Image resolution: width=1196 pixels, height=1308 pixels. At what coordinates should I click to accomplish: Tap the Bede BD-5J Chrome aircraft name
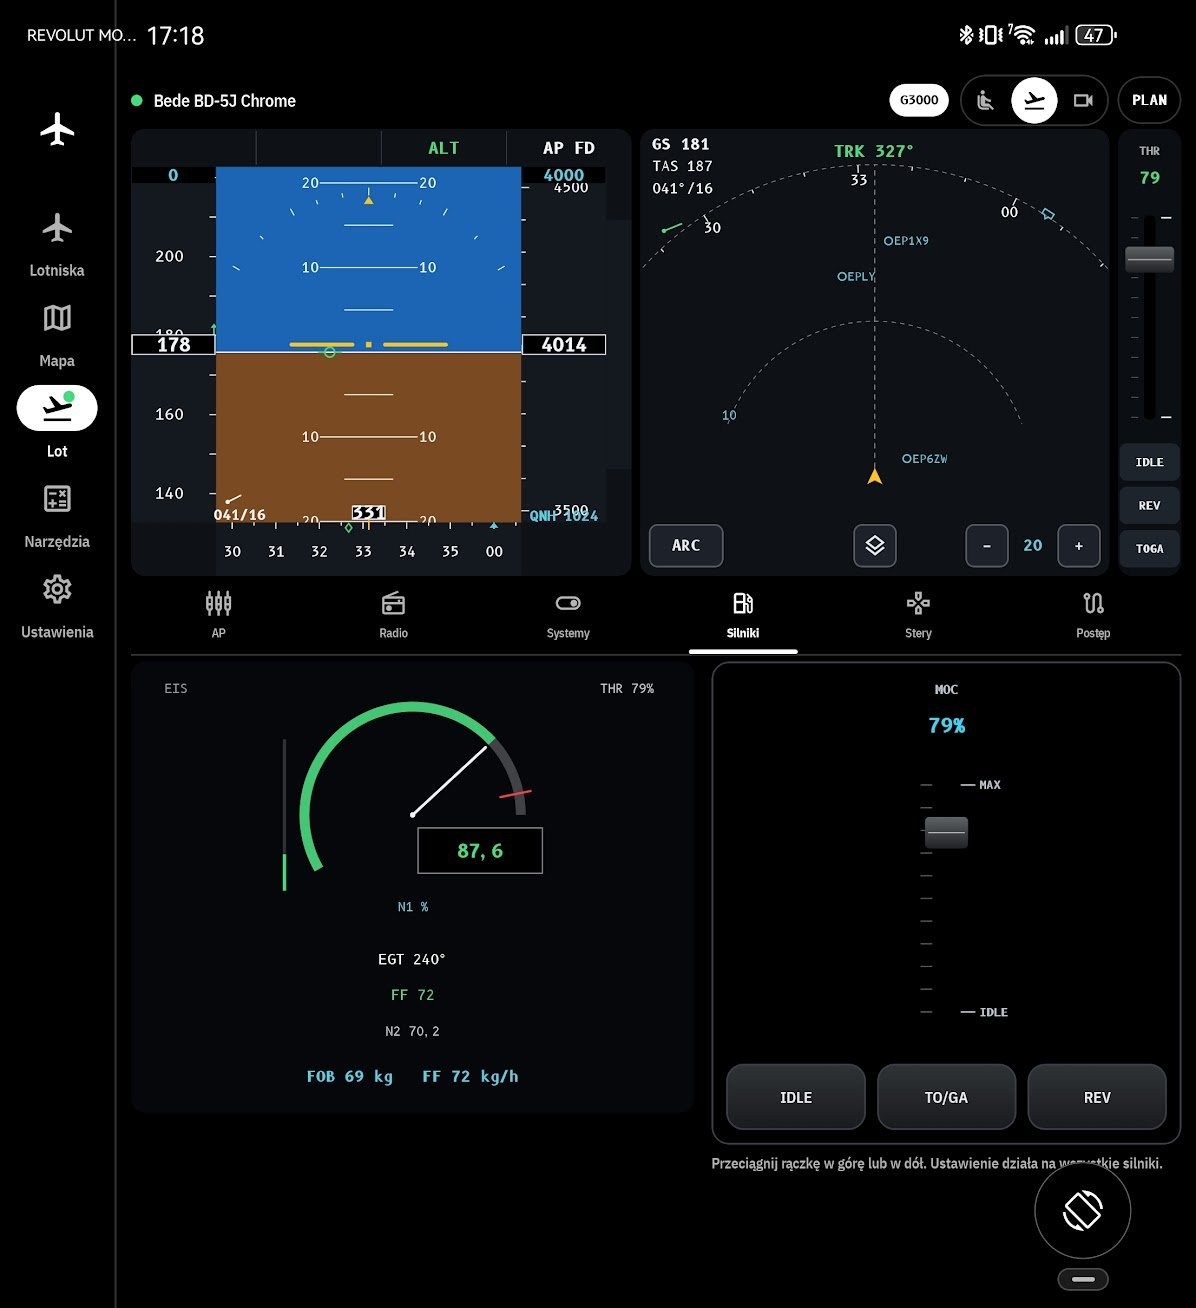pyautogui.click(x=225, y=100)
